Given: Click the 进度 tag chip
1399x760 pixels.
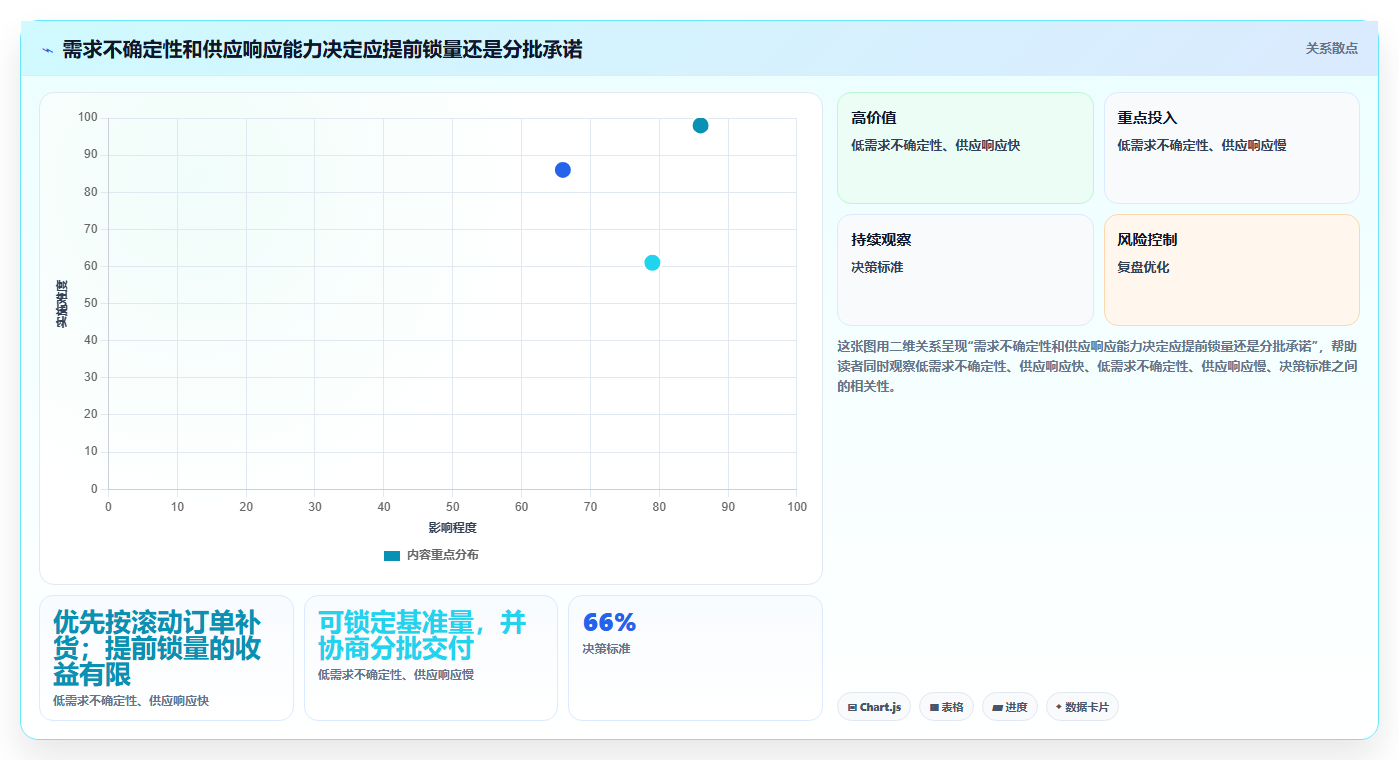Looking at the screenshot, I should [1010, 707].
